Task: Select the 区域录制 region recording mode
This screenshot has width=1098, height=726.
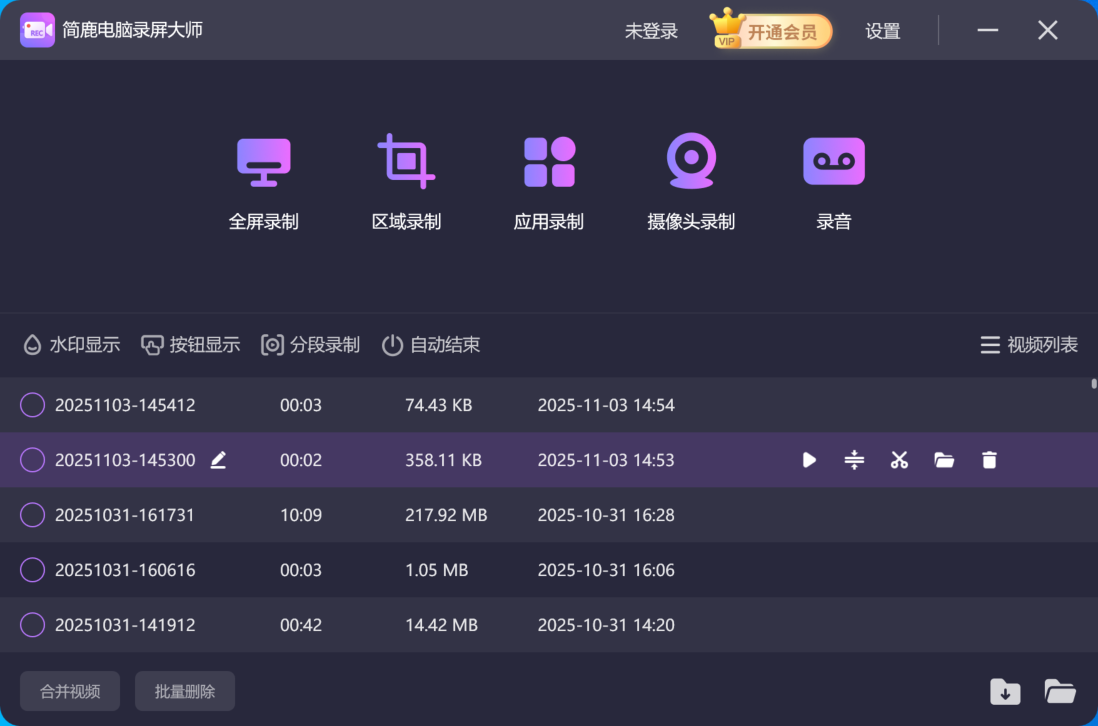Action: [x=406, y=180]
